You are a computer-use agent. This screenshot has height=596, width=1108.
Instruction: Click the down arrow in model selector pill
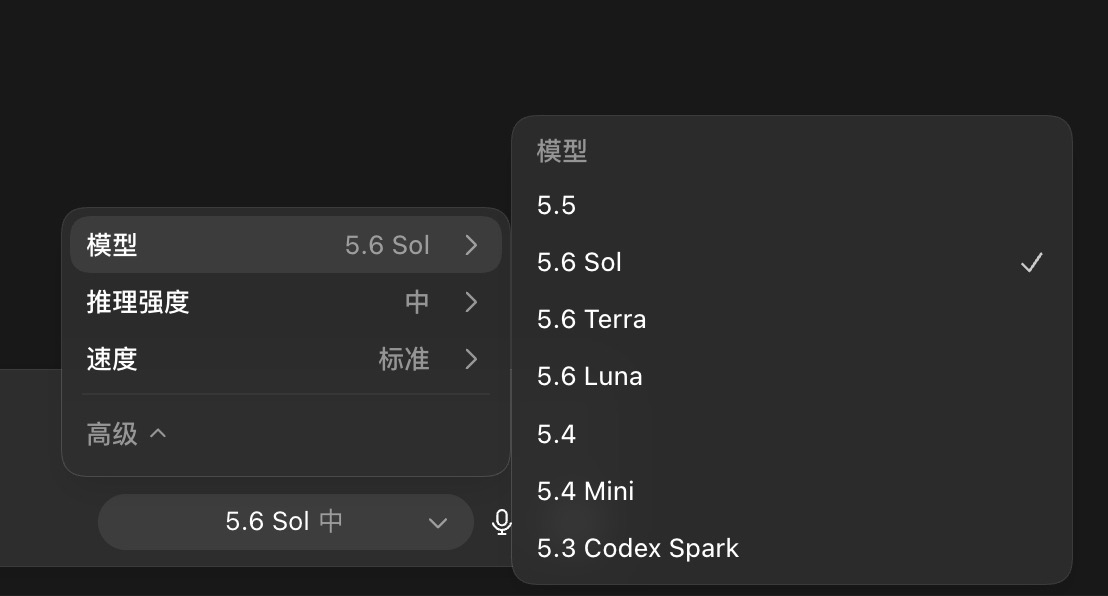click(x=438, y=523)
